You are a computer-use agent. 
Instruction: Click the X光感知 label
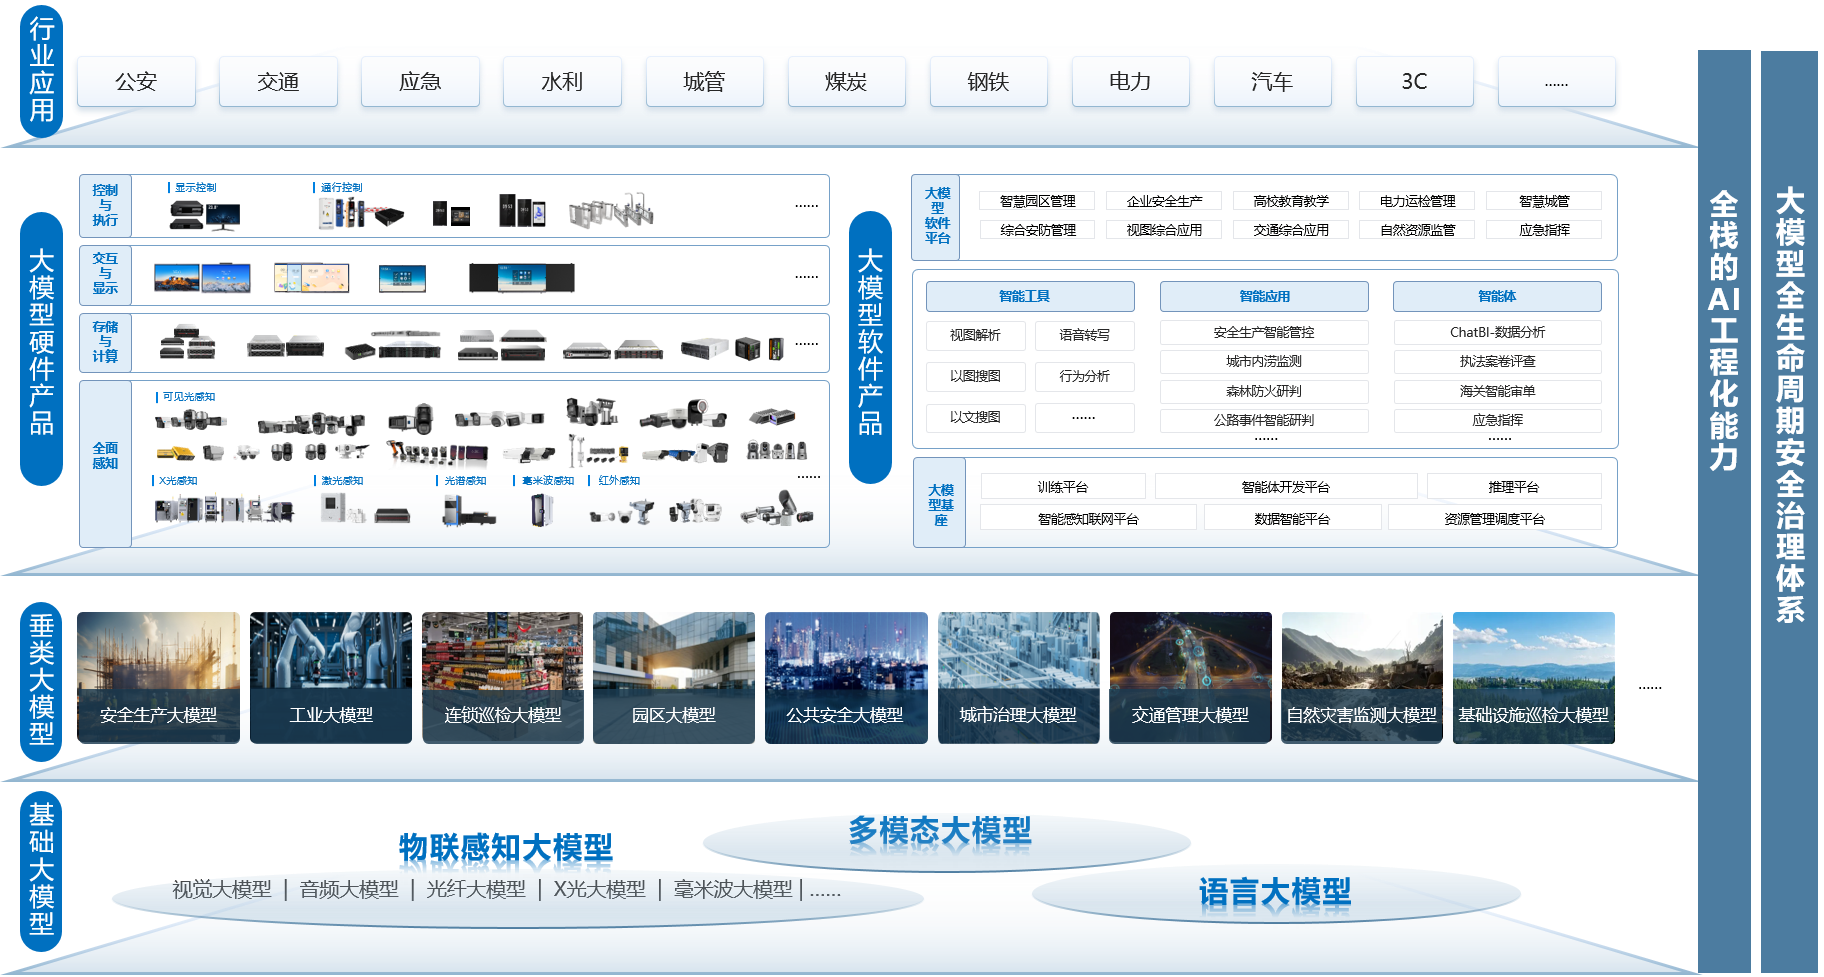178,481
